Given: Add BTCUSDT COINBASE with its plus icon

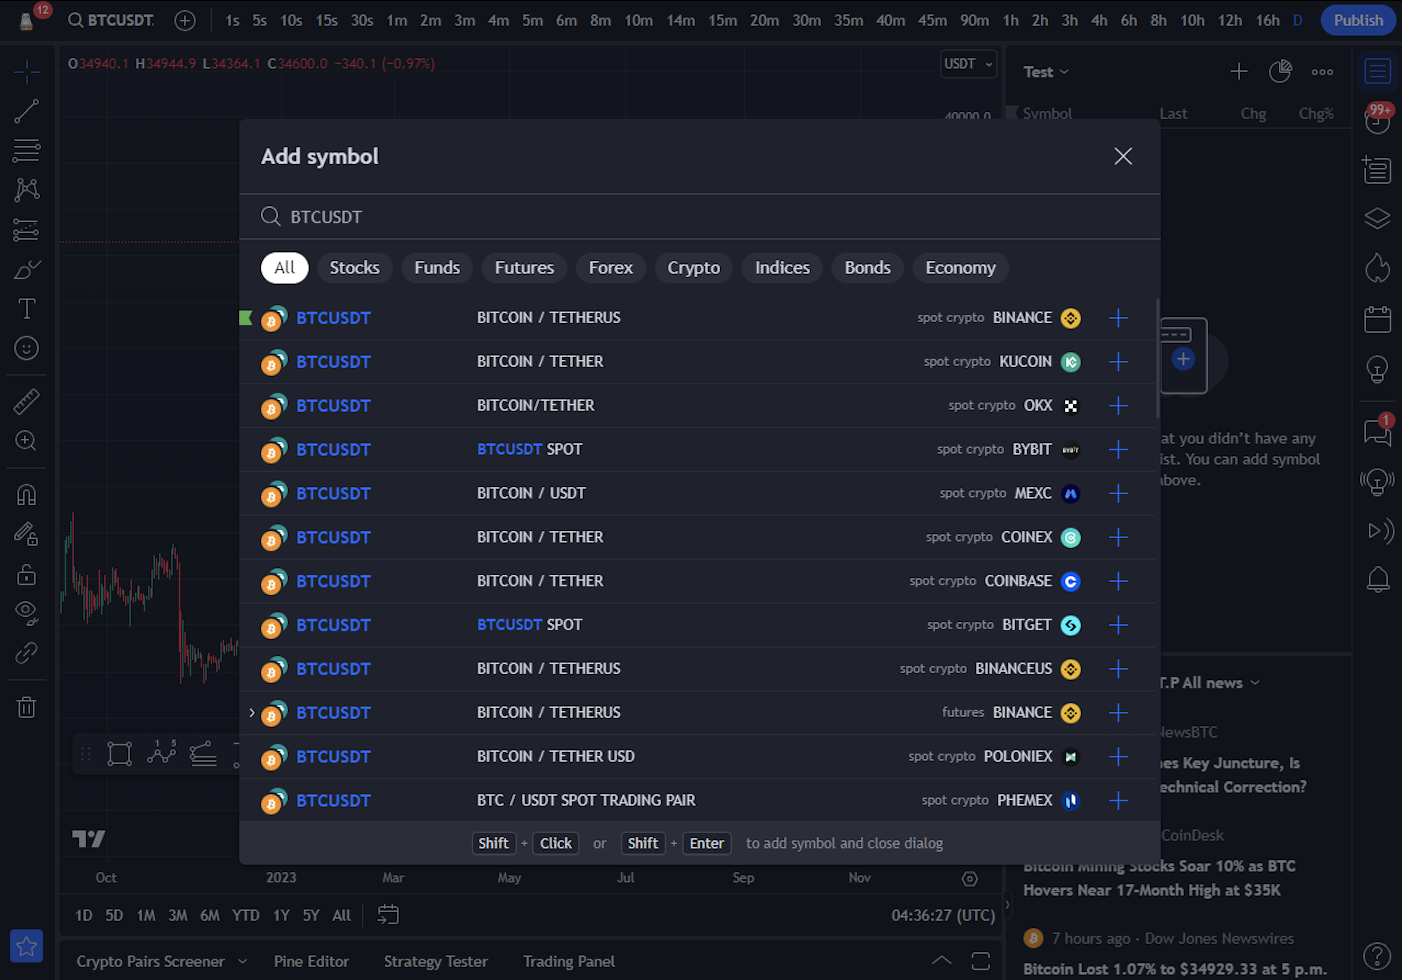Looking at the screenshot, I should coord(1118,581).
